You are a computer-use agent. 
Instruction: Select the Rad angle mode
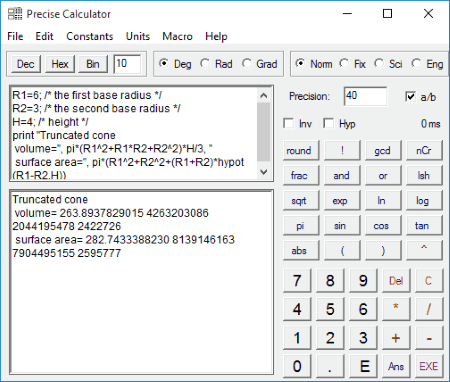[x=216, y=64]
